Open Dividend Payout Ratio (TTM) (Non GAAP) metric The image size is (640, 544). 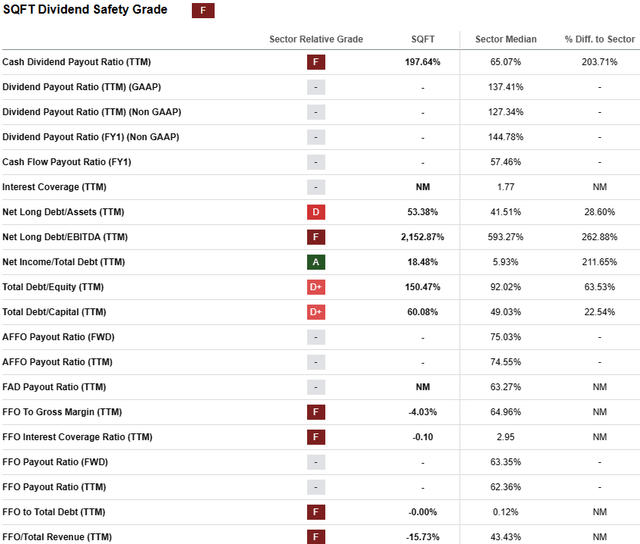pos(92,112)
